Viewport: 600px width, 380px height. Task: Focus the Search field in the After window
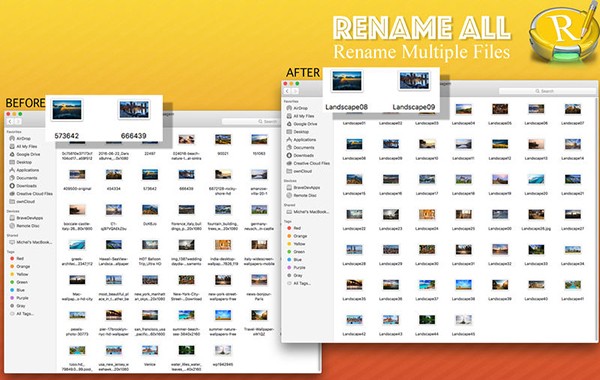(x=548, y=91)
